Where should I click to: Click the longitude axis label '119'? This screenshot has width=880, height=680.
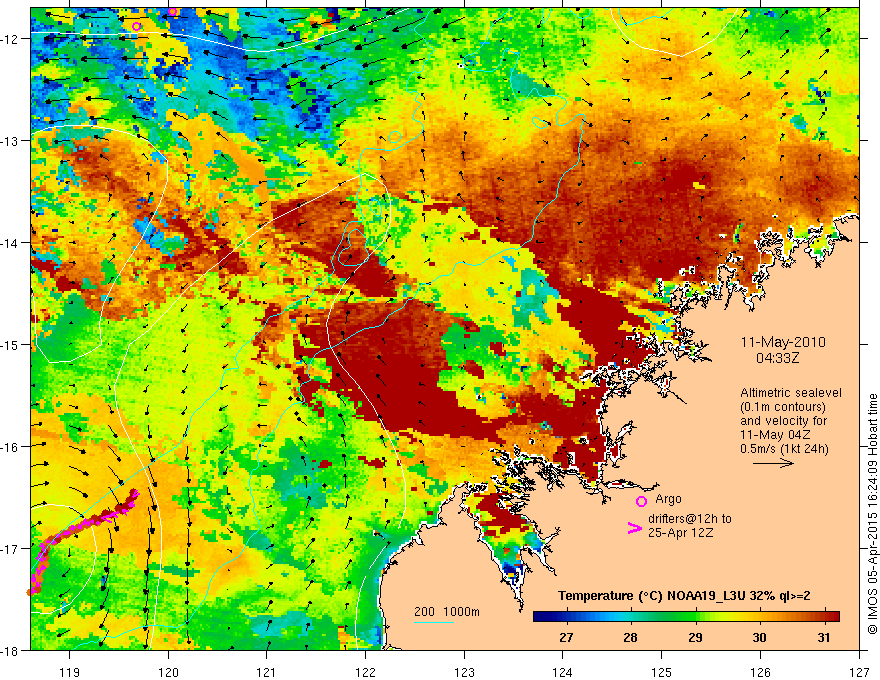point(70,672)
